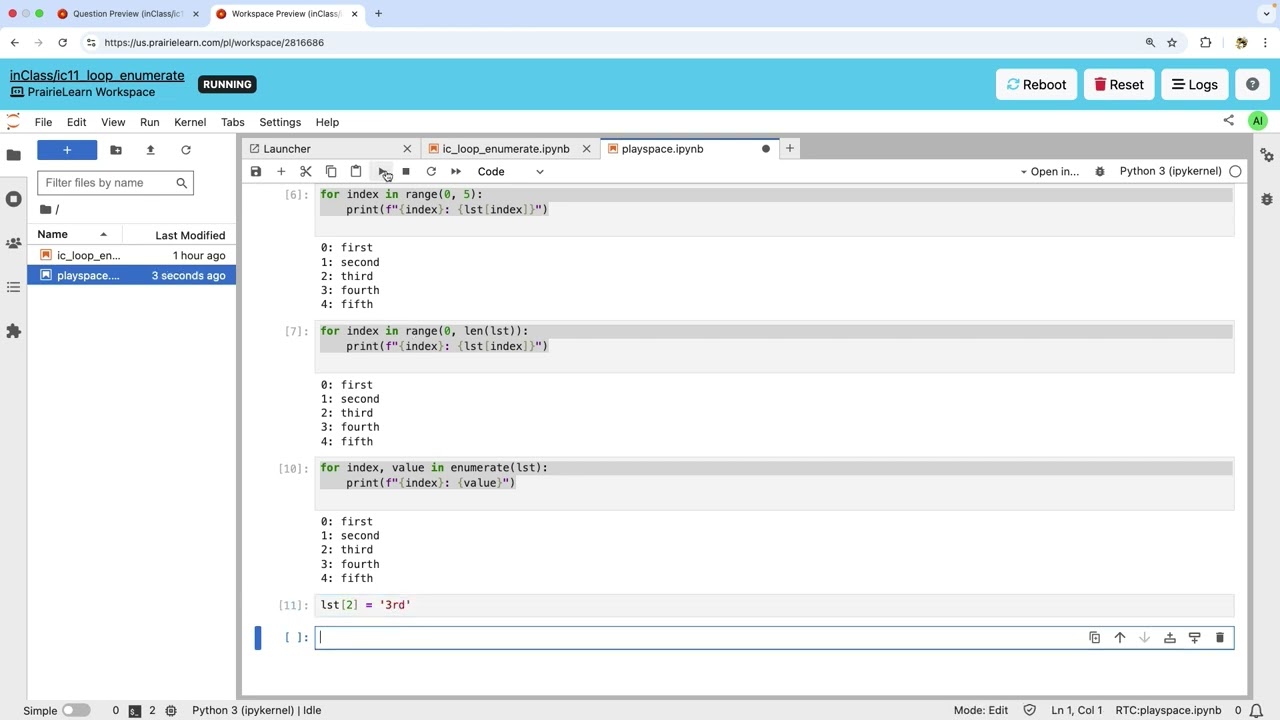Insert a cell above the active cell

(1169, 638)
